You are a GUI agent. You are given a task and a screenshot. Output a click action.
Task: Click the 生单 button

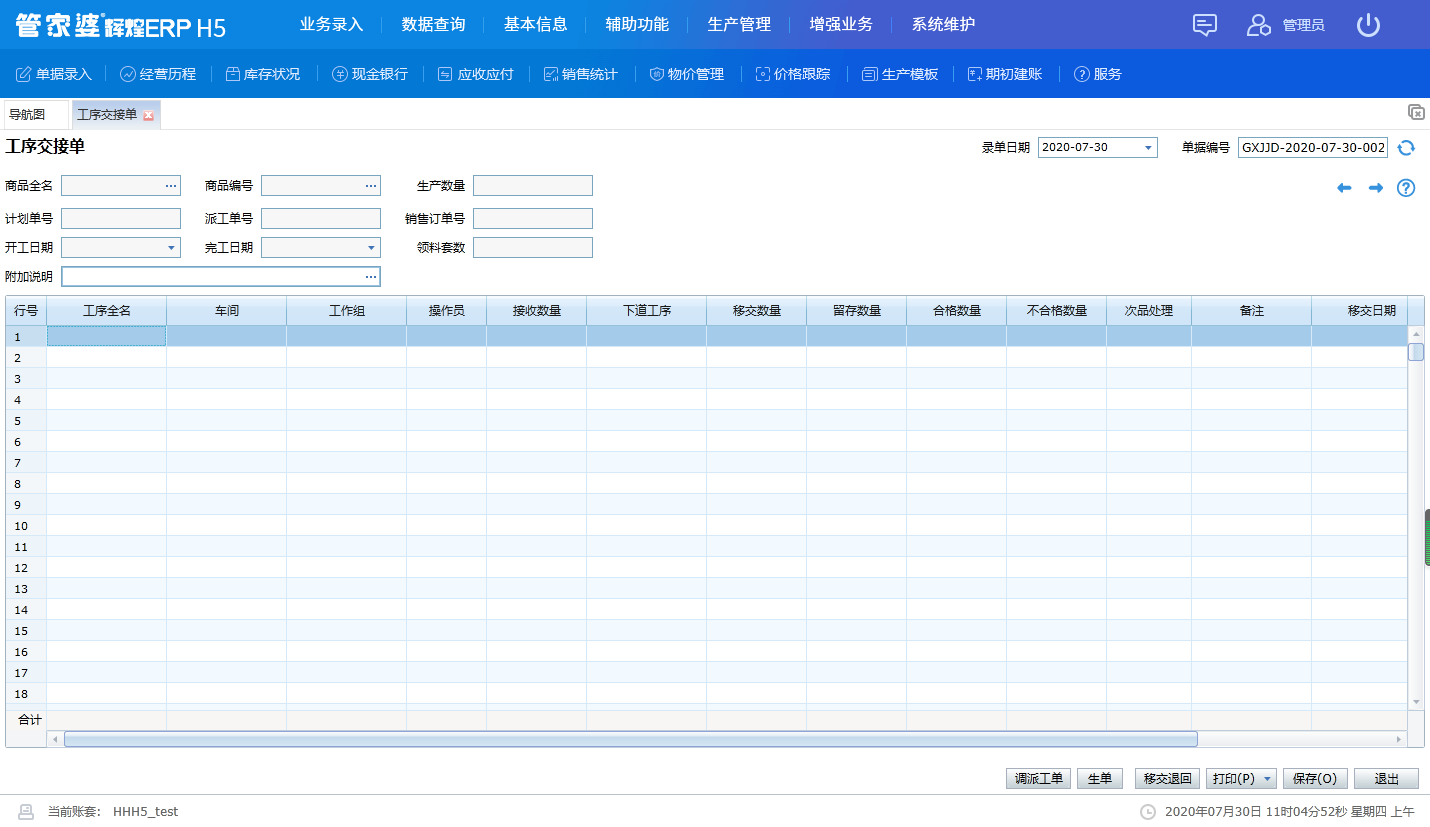pos(1100,779)
